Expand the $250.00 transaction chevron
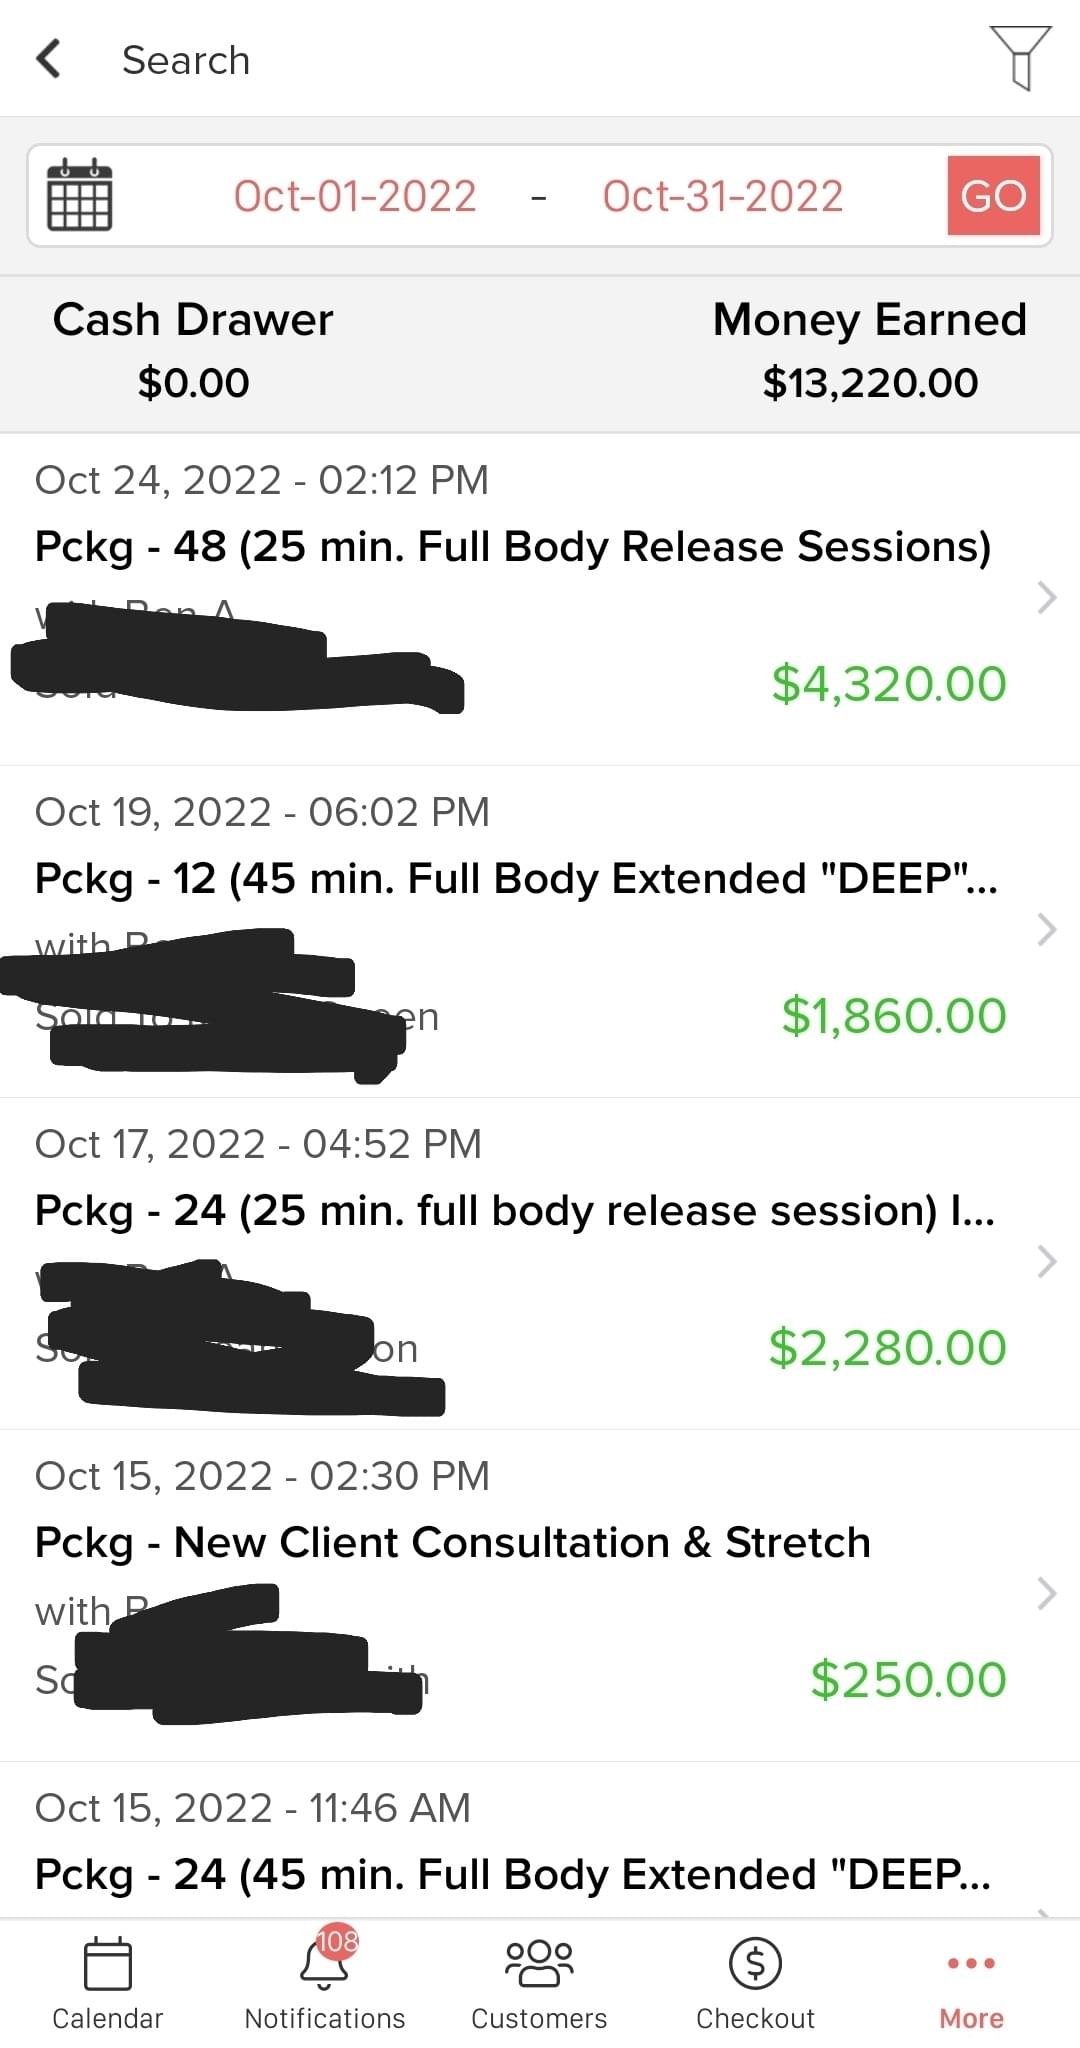 pyautogui.click(x=1046, y=1593)
